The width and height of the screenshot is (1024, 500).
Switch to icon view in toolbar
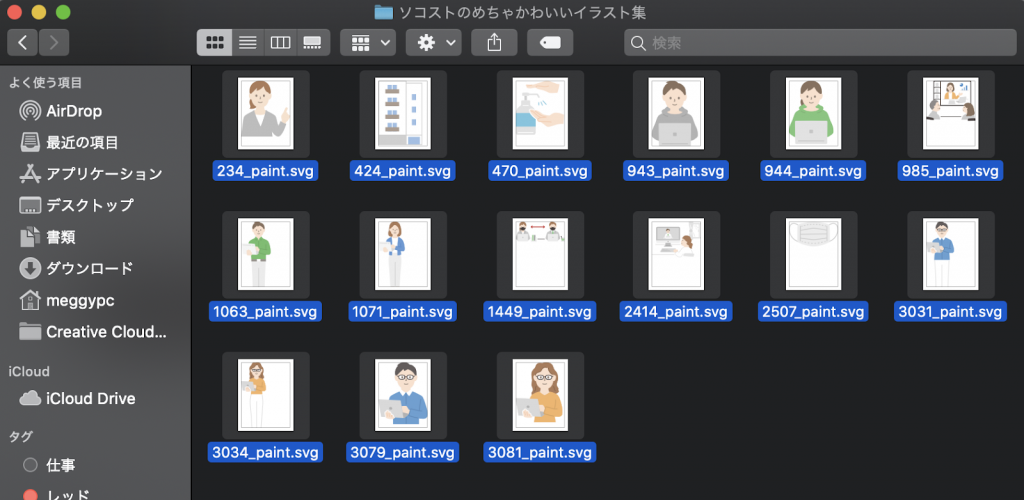[x=214, y=42]
